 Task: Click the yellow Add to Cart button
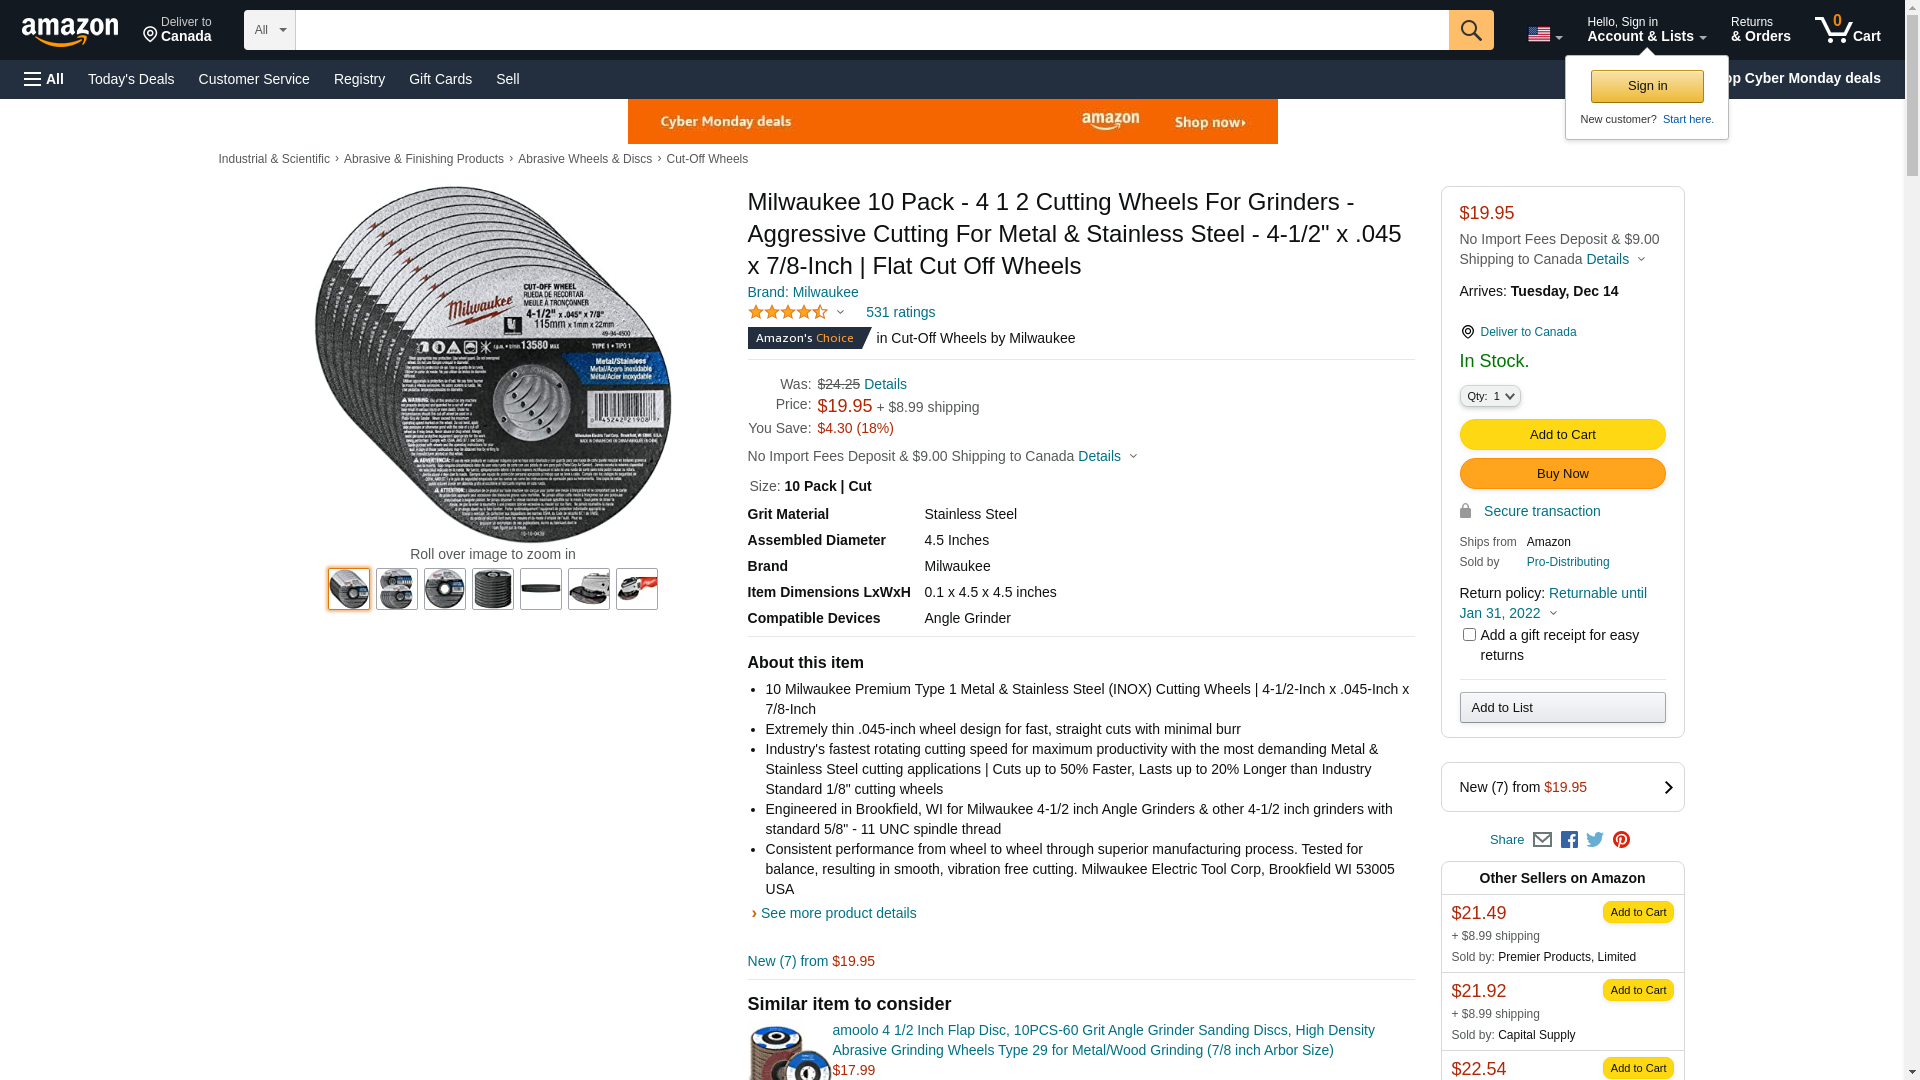pos(1562,435)
